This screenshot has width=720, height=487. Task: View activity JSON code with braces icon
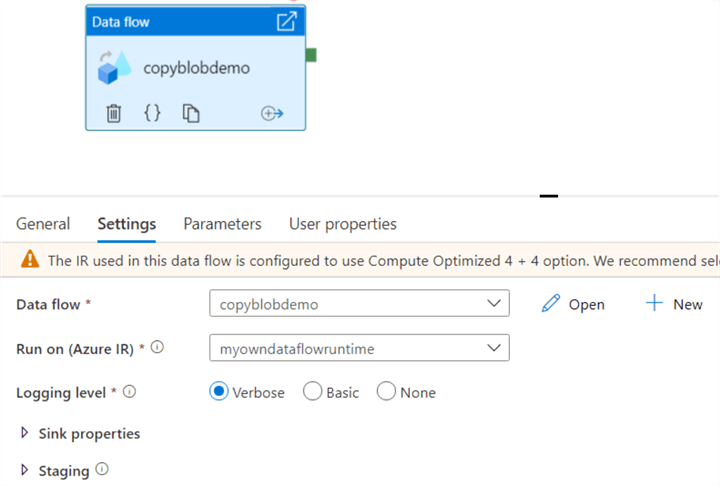152,113
